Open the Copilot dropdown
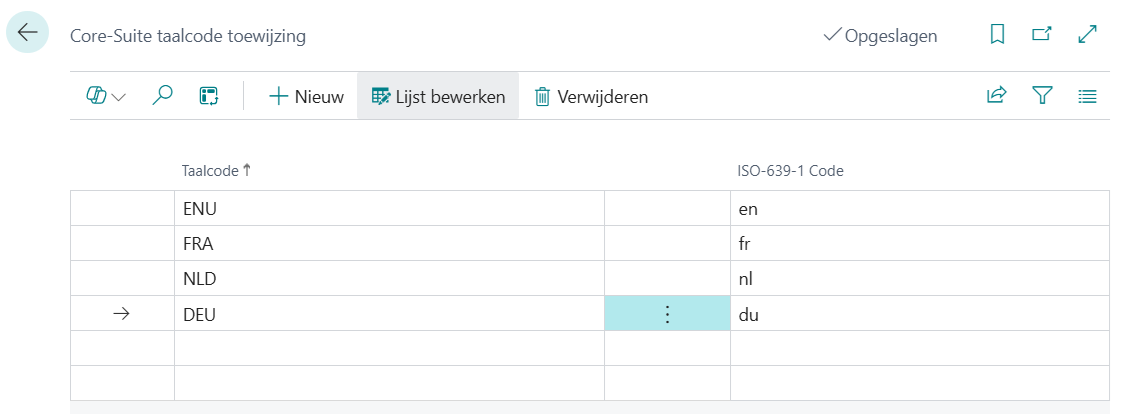The image size is (1140, 414). coord(106,96)
